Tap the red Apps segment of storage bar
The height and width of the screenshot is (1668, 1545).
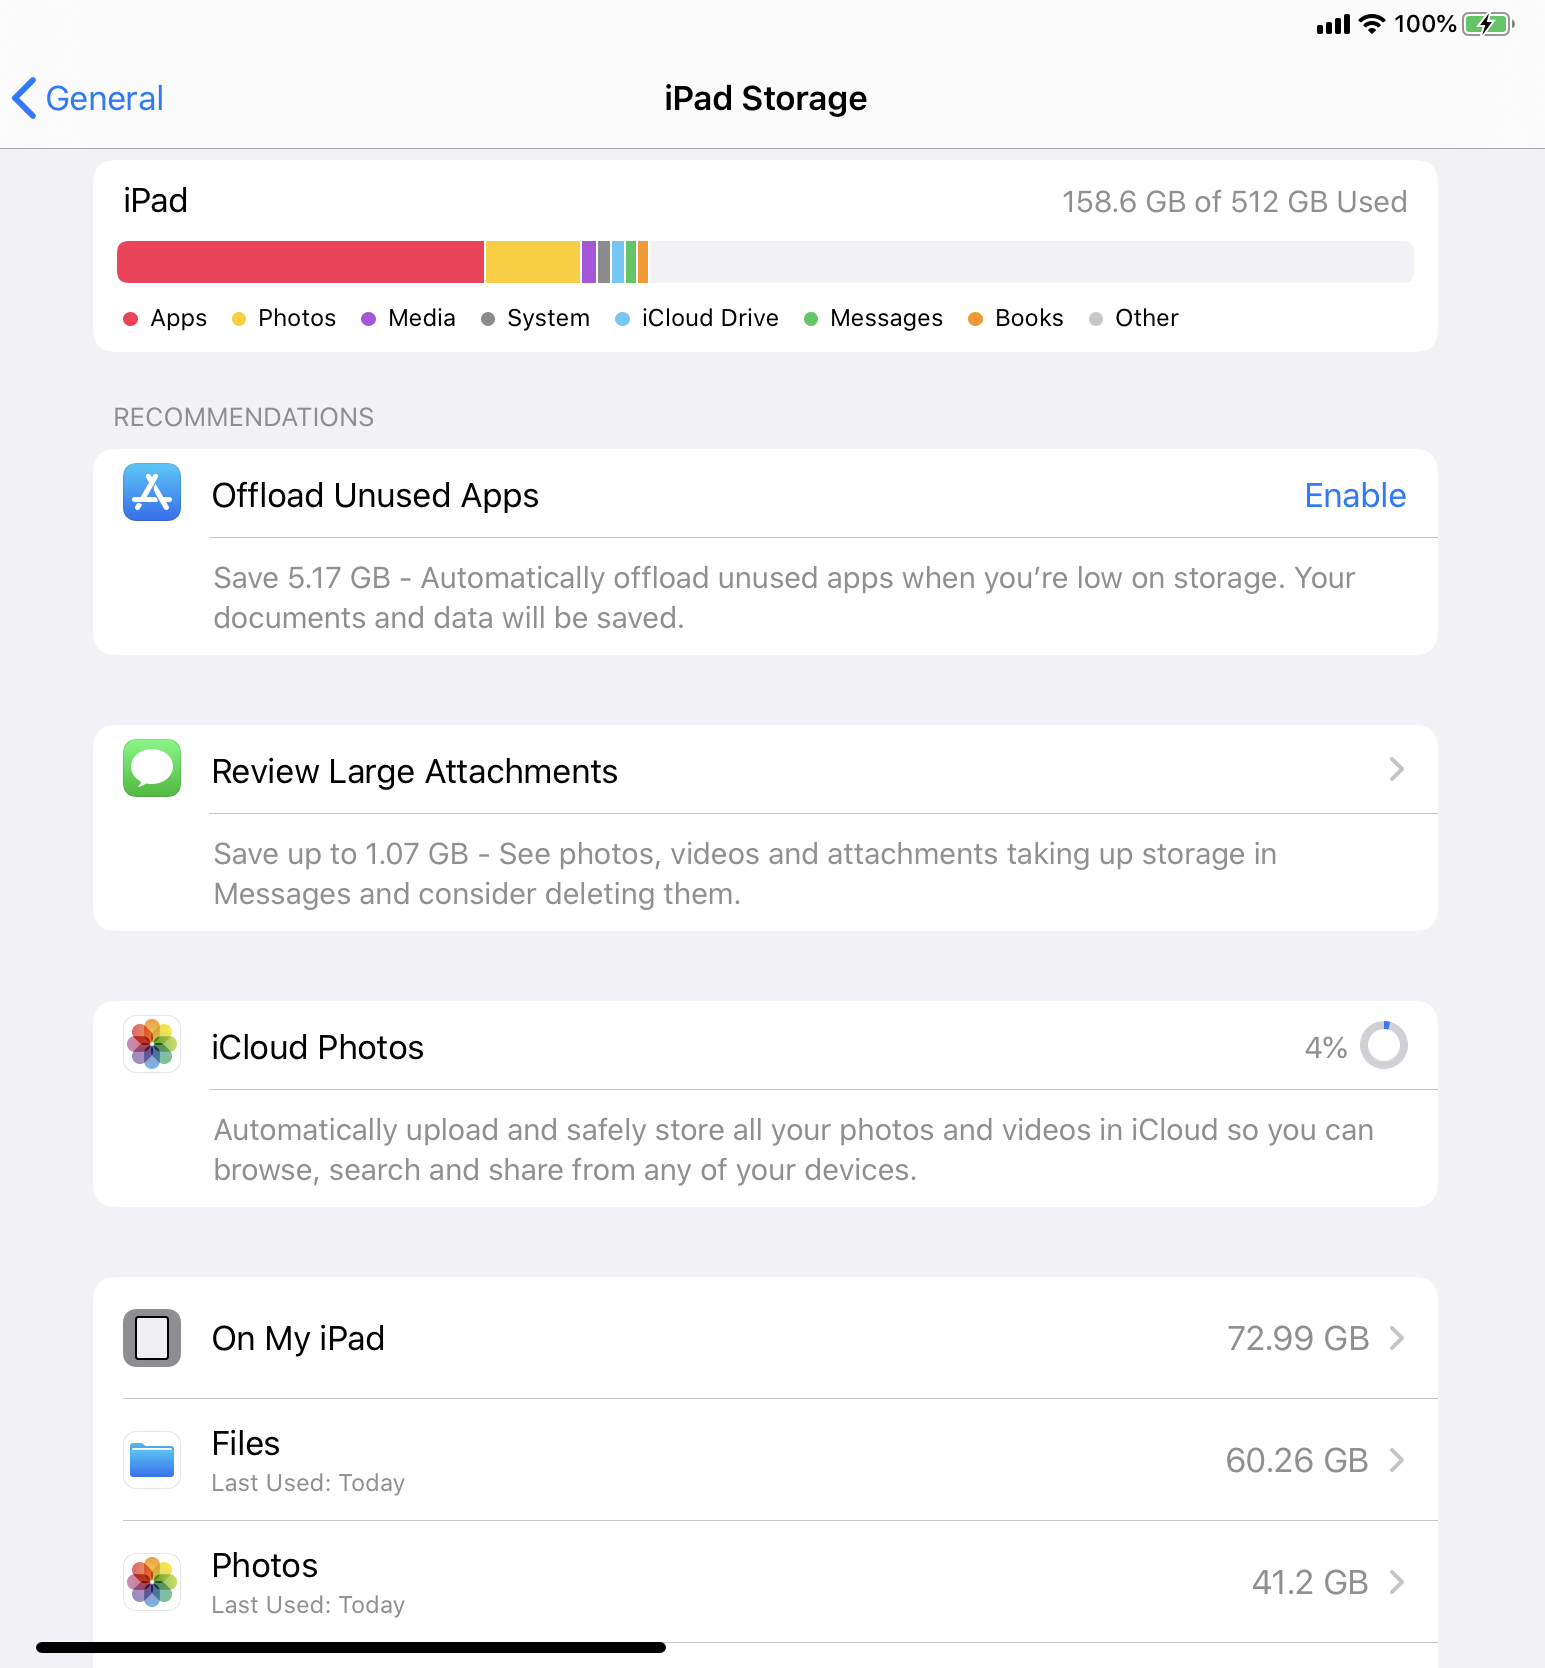tap(300, 262)
